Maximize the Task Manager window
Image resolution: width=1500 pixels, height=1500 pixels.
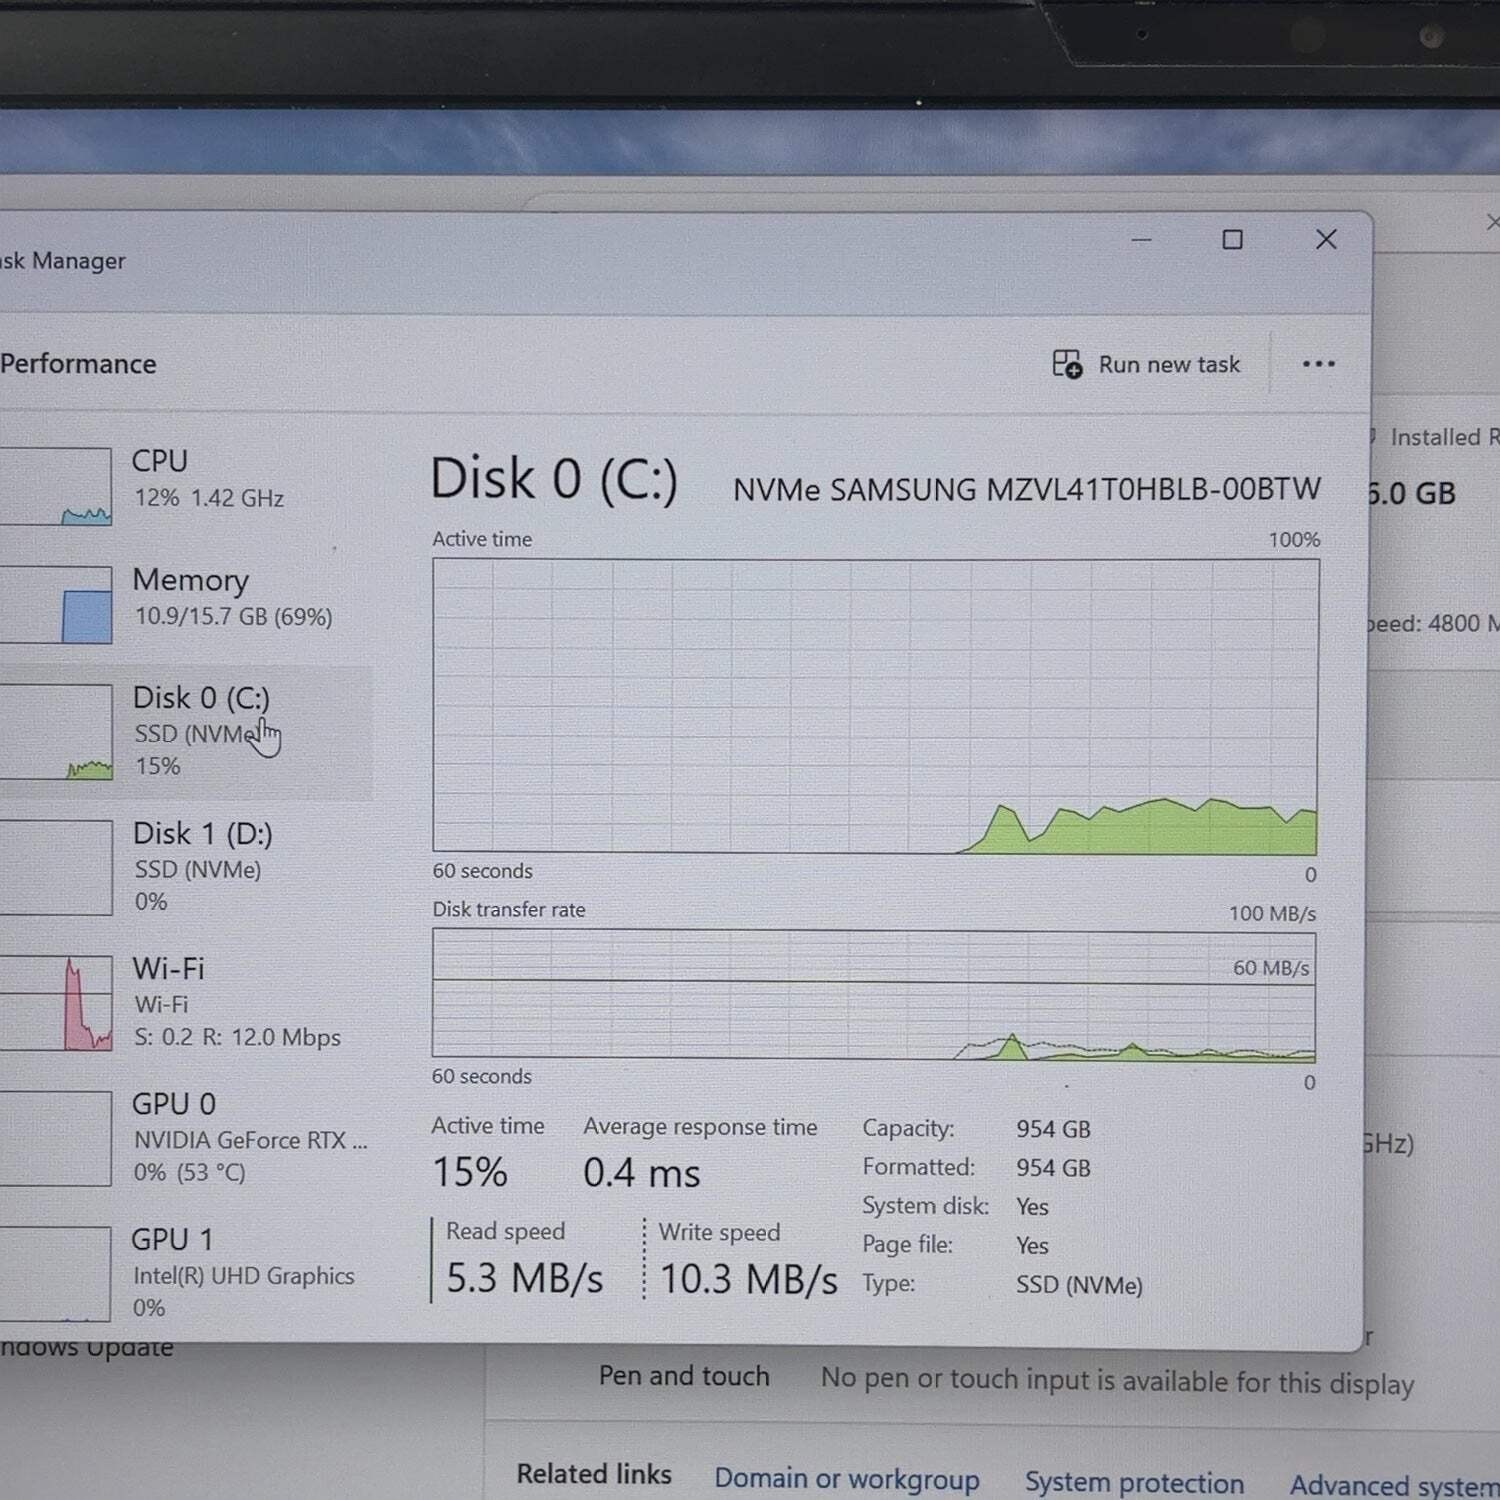(1232, 240)
